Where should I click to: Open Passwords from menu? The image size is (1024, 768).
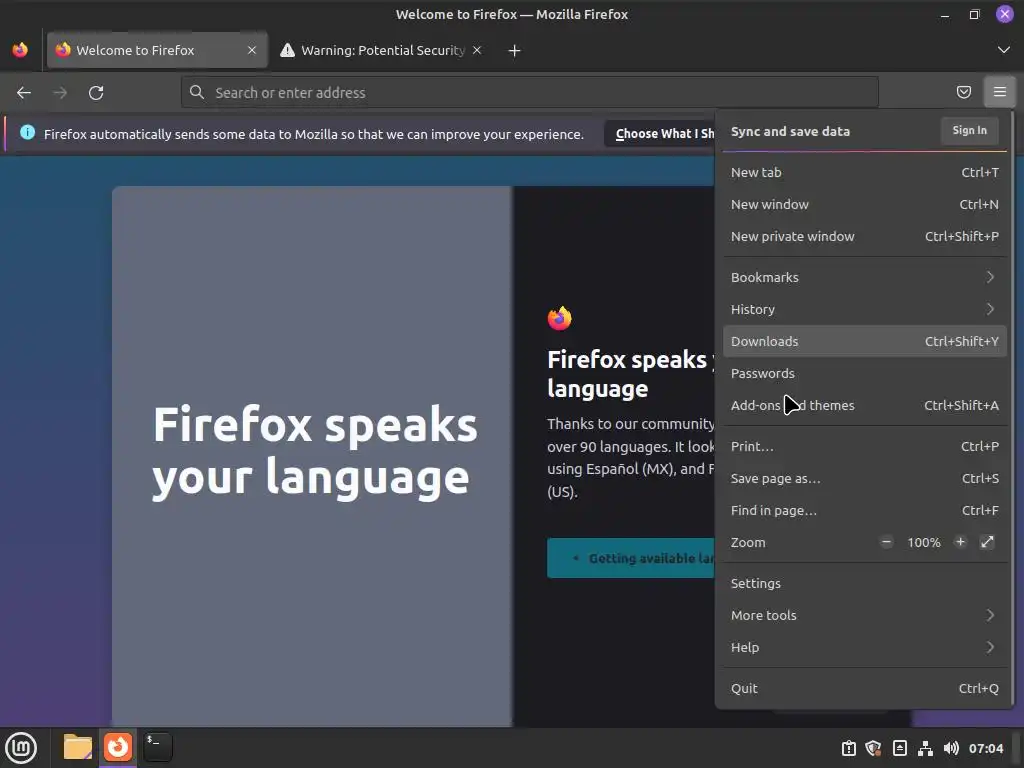(x=865, y=374)
